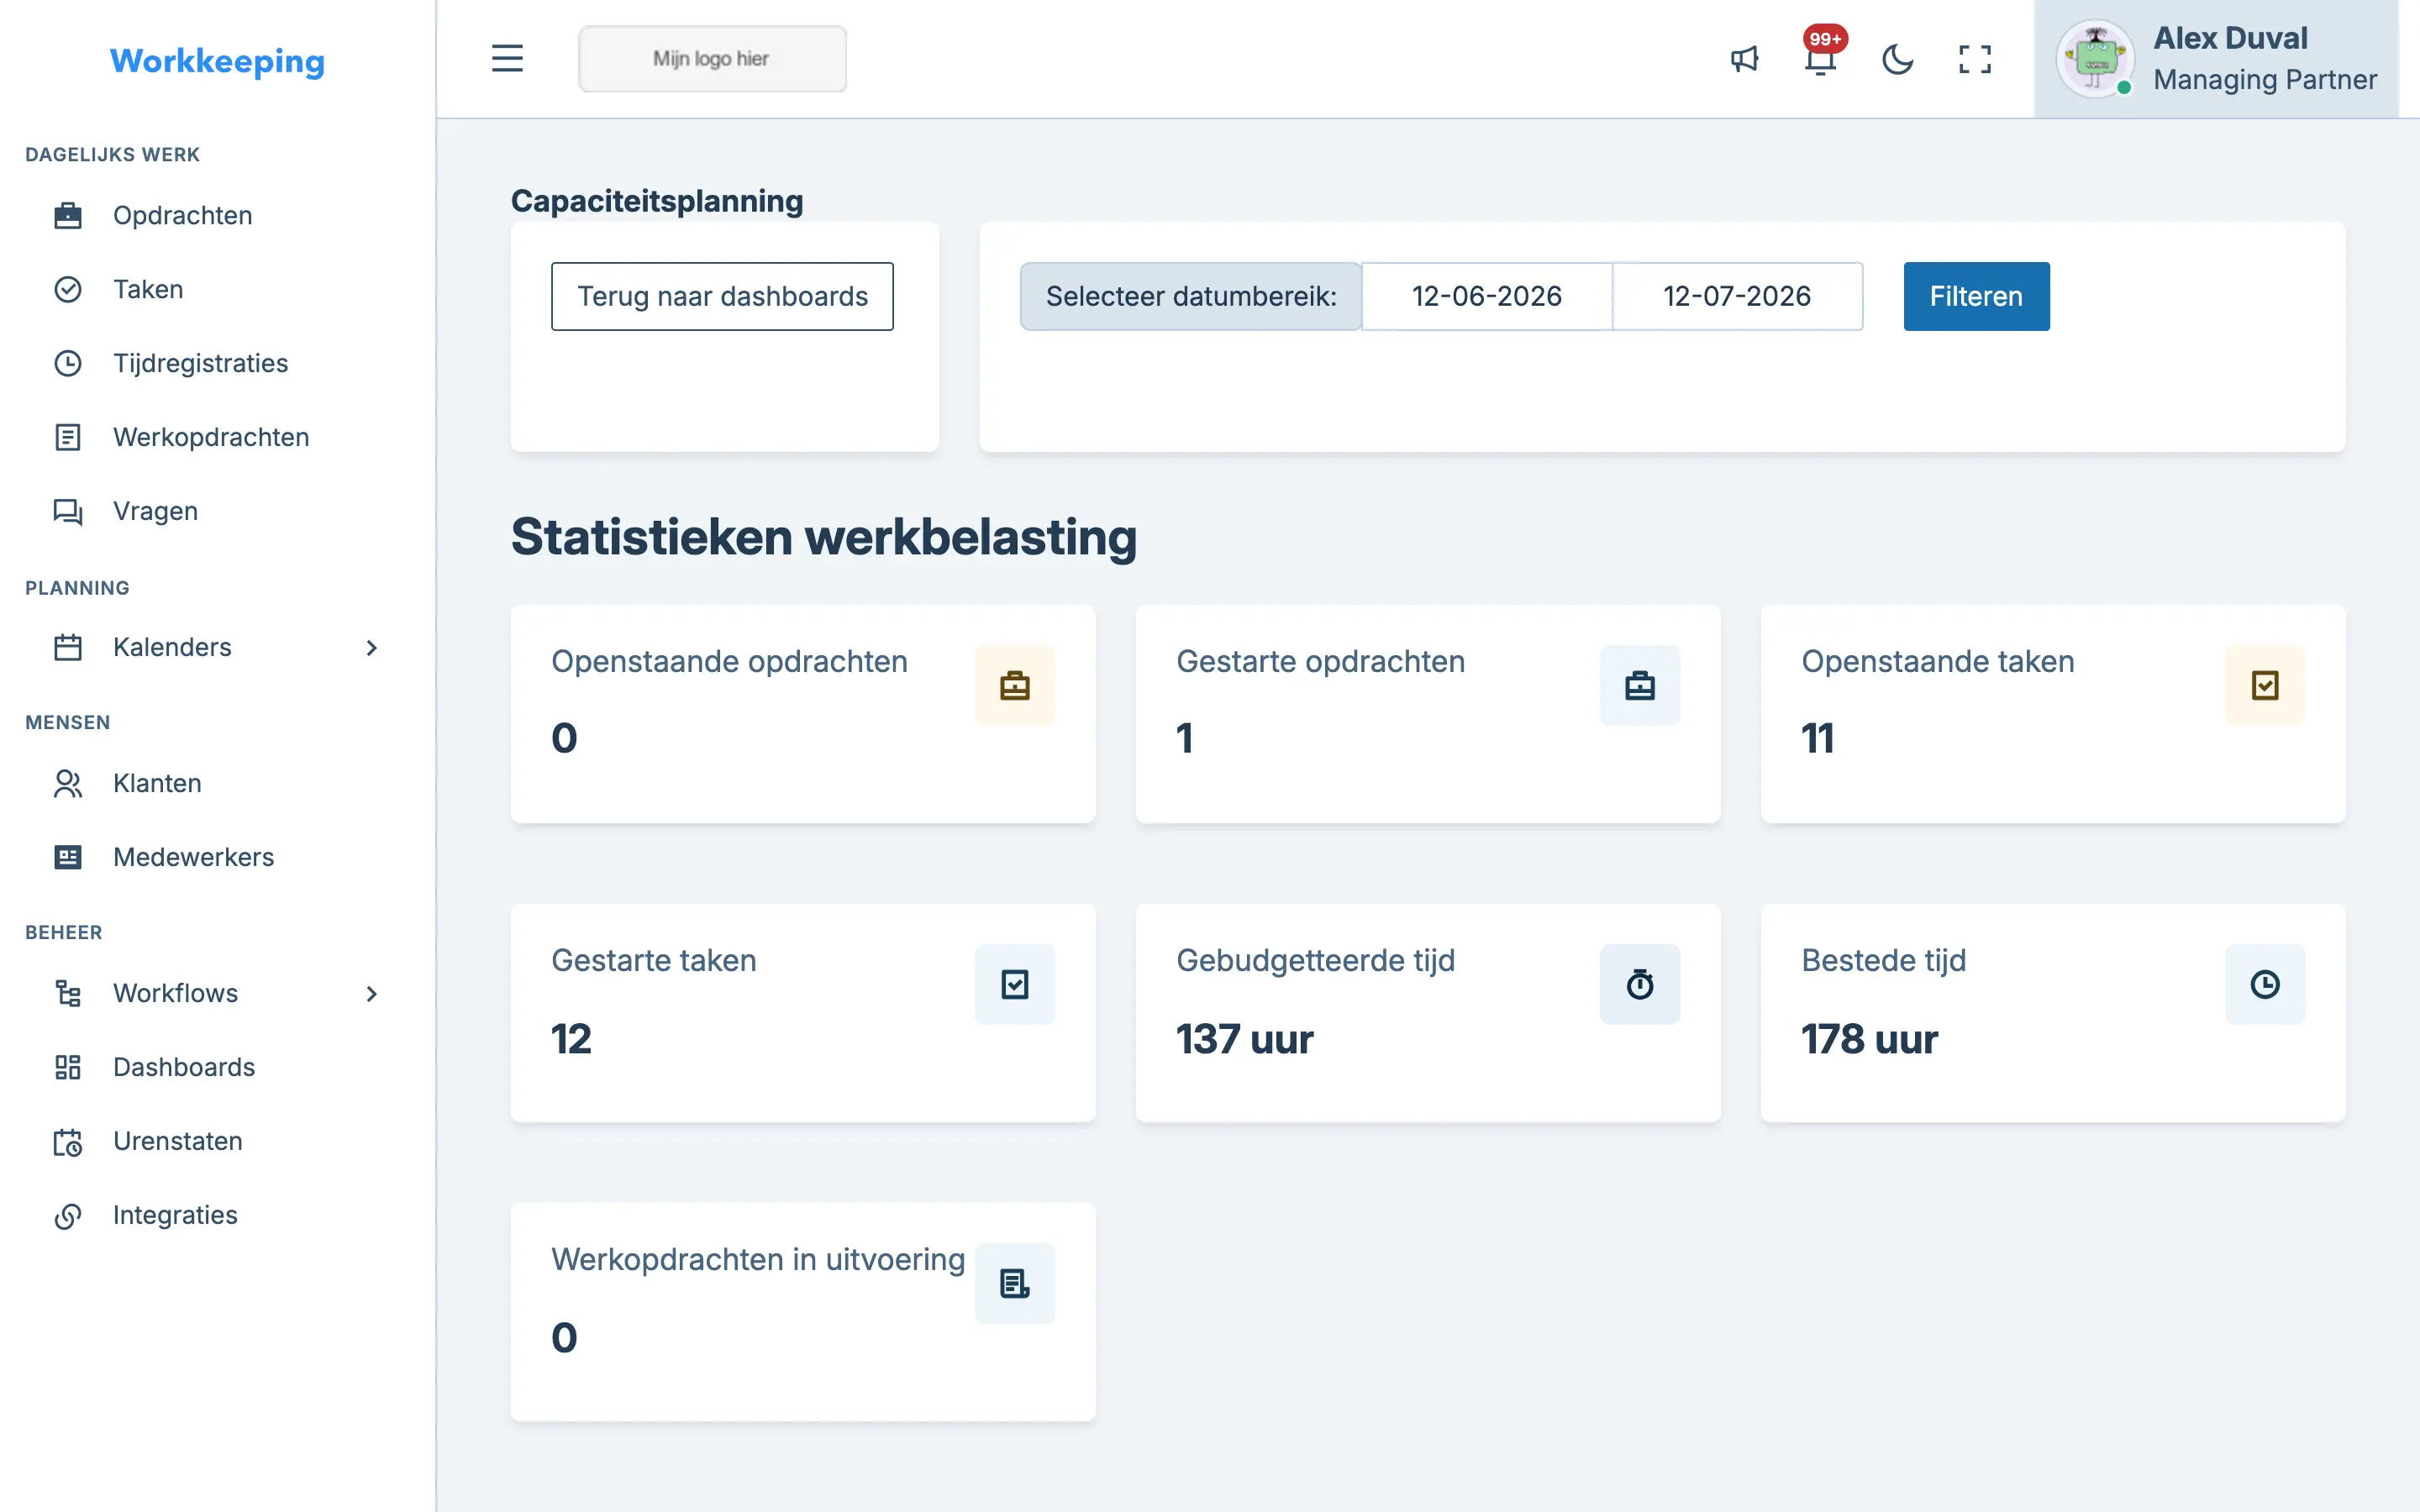Click 'Selecteer datumbereik:' label
The image size is (2420, 1512).
click(1190, 296)
